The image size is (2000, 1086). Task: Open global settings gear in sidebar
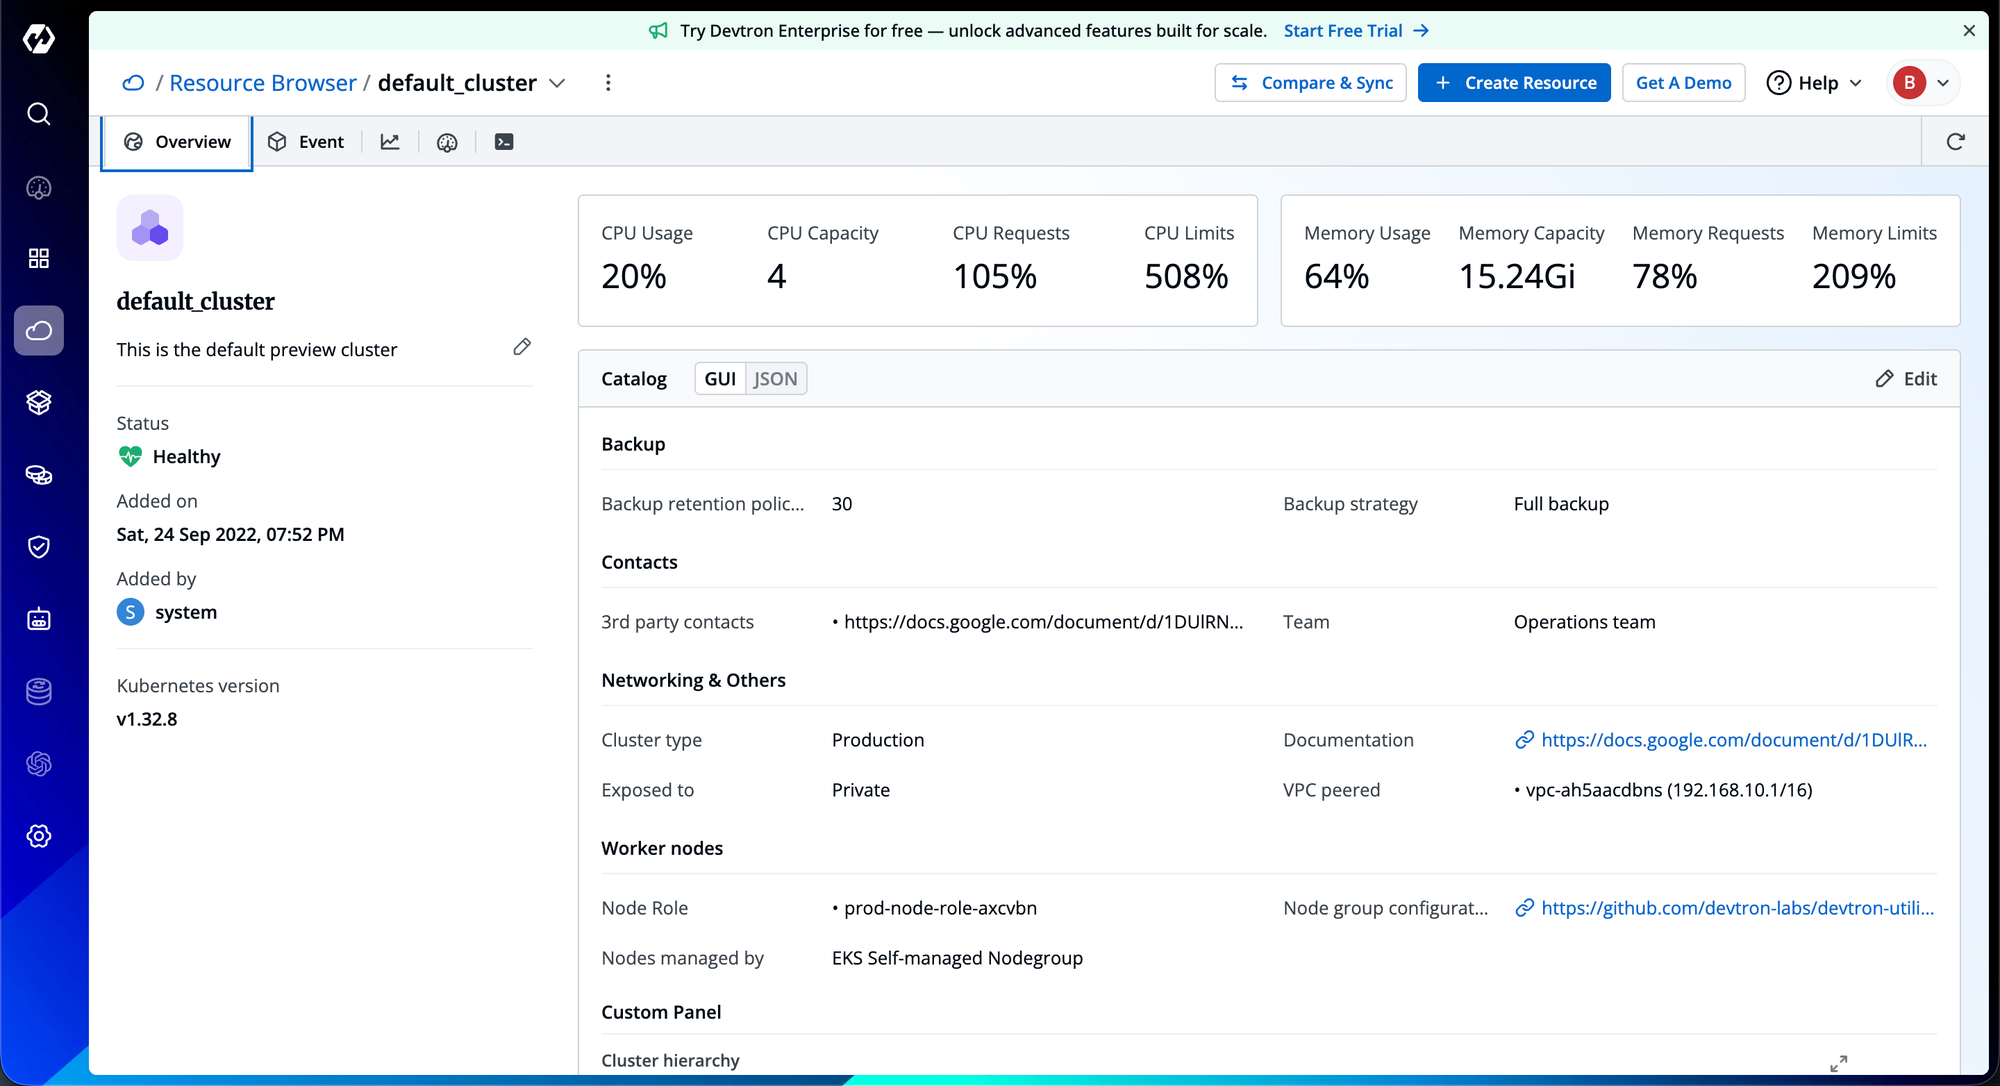pyautogui.click(x=38, y=836)
